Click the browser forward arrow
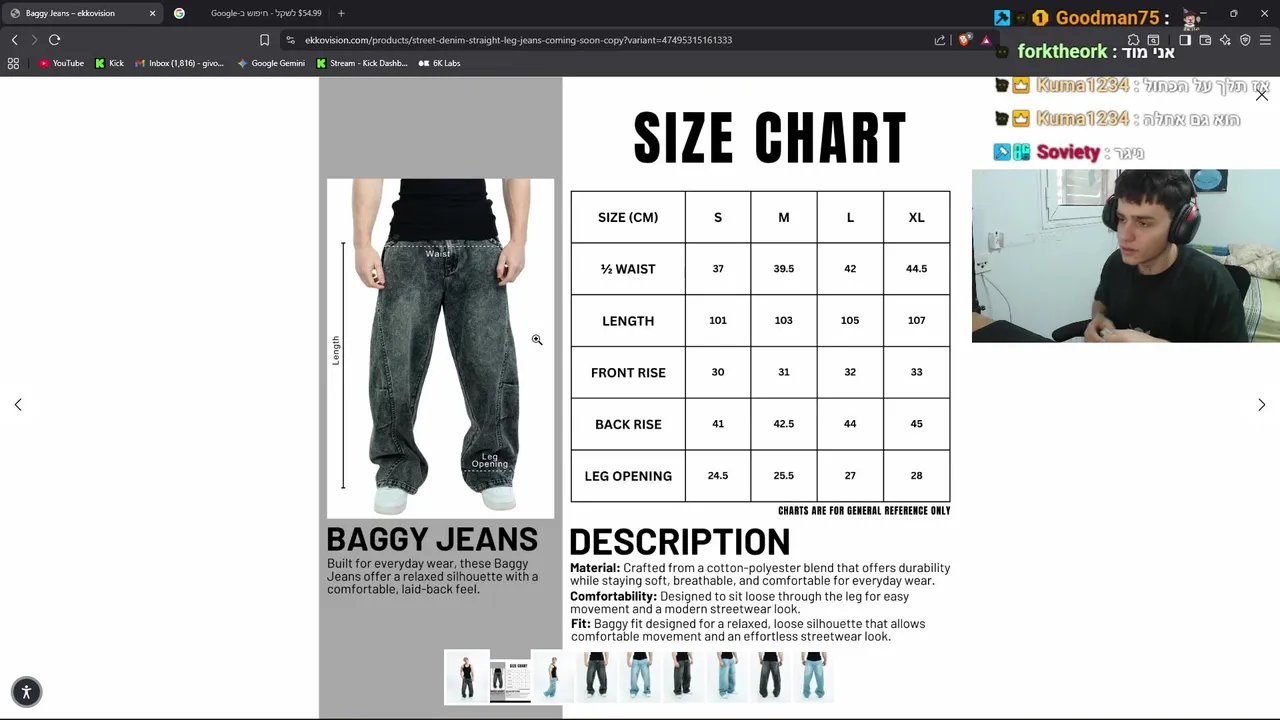1280x720 pixels. click(34, 40)
